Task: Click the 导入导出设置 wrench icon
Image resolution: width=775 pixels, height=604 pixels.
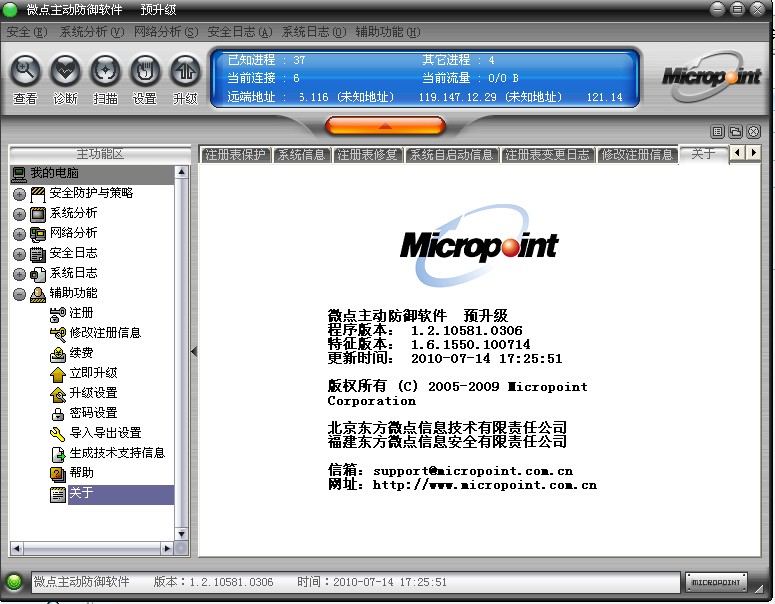Action: tap(58, 434)
